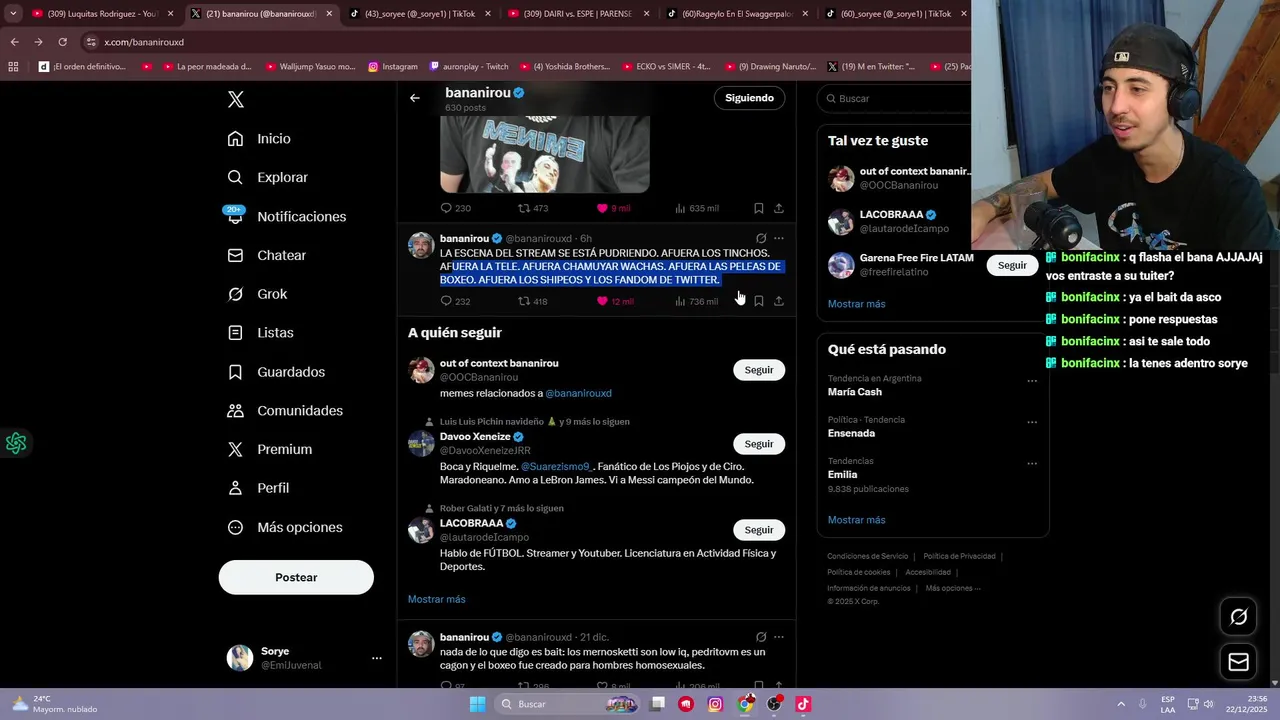Open Chatear messages section
Screen dimensions: 1280x720
[x=266, y=255]
